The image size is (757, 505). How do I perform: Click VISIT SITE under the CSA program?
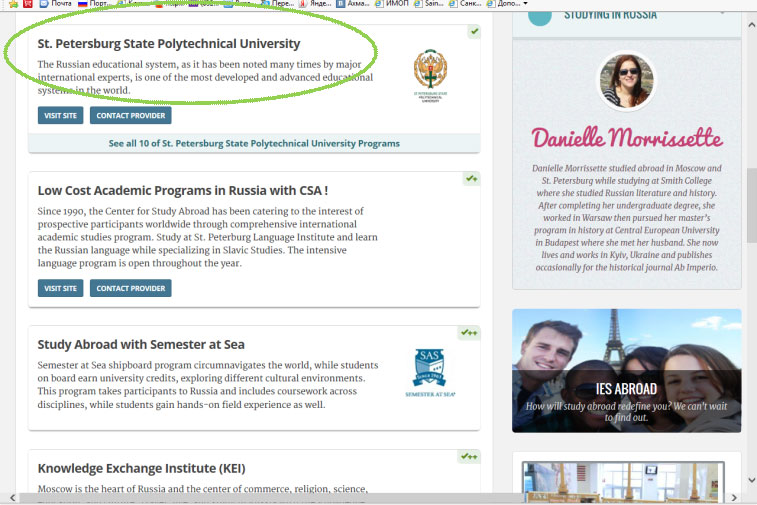(x=60, y=288)
